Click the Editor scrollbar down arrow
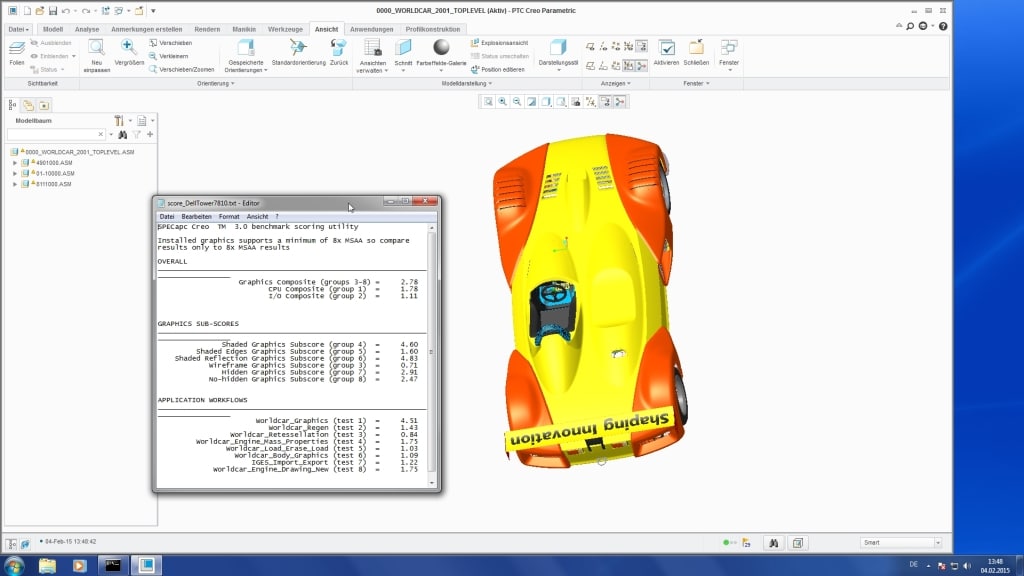The width and height of the screenshot is (1024, 576). tap(432, 483)
